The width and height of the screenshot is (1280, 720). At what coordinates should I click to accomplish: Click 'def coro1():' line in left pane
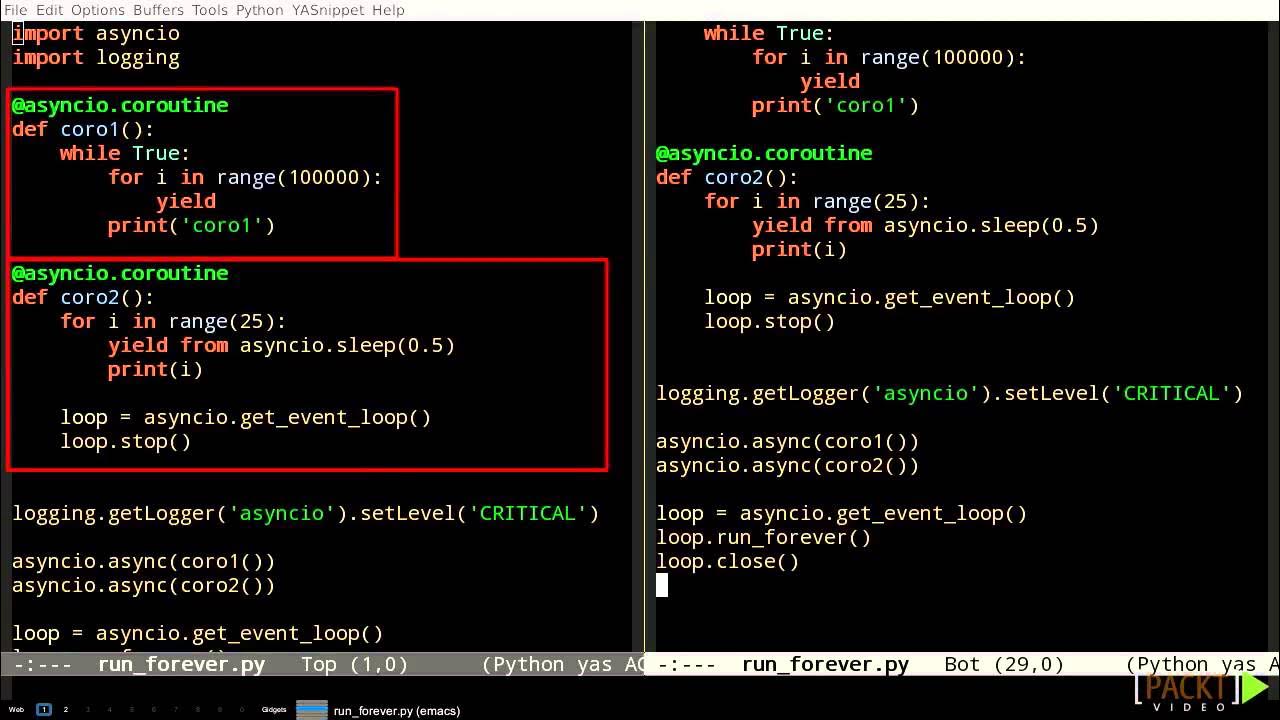tap(84, 129)
